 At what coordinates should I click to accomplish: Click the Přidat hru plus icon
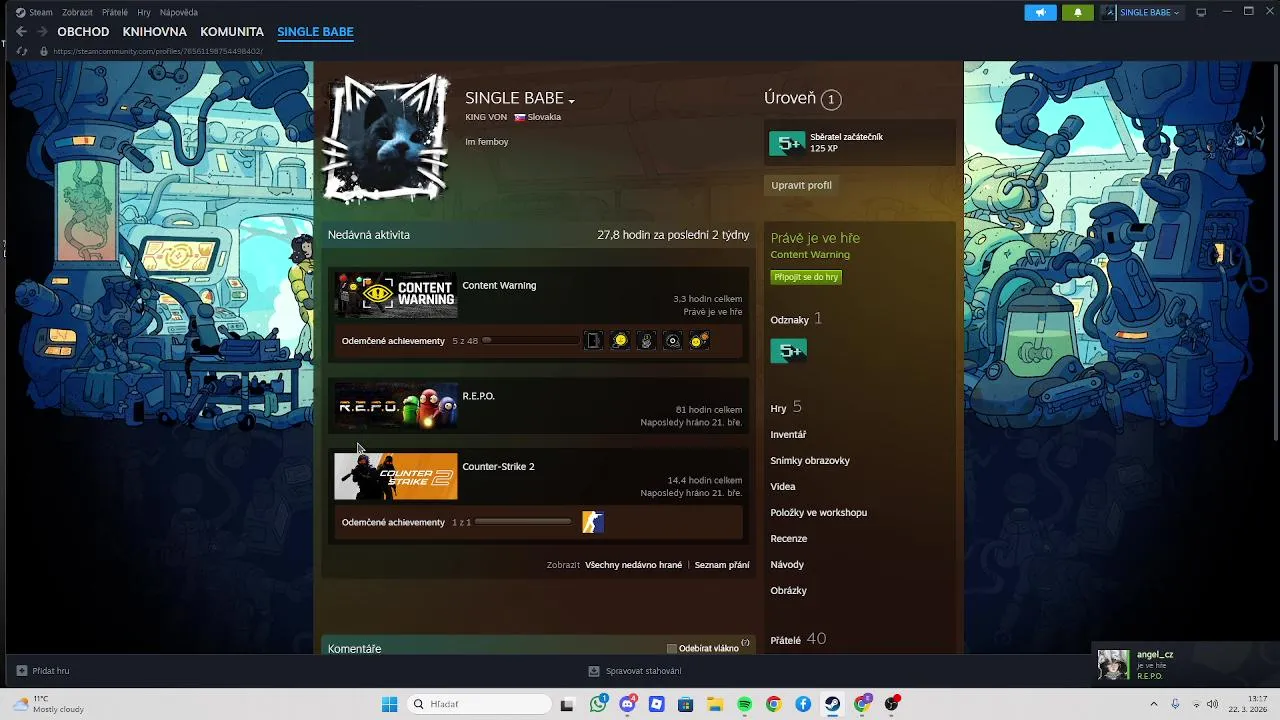pos(21,671)
